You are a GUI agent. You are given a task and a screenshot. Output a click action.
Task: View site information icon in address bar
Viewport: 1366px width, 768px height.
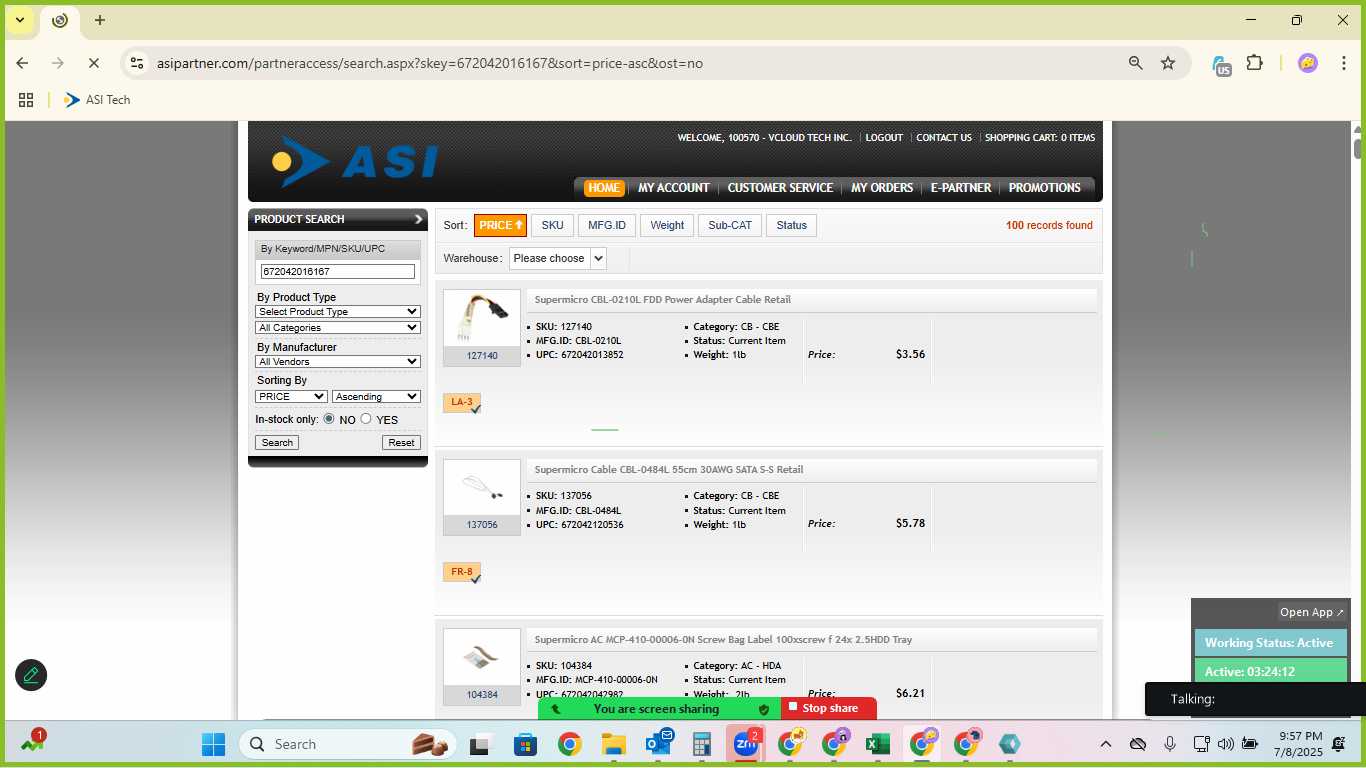point(137,63)
